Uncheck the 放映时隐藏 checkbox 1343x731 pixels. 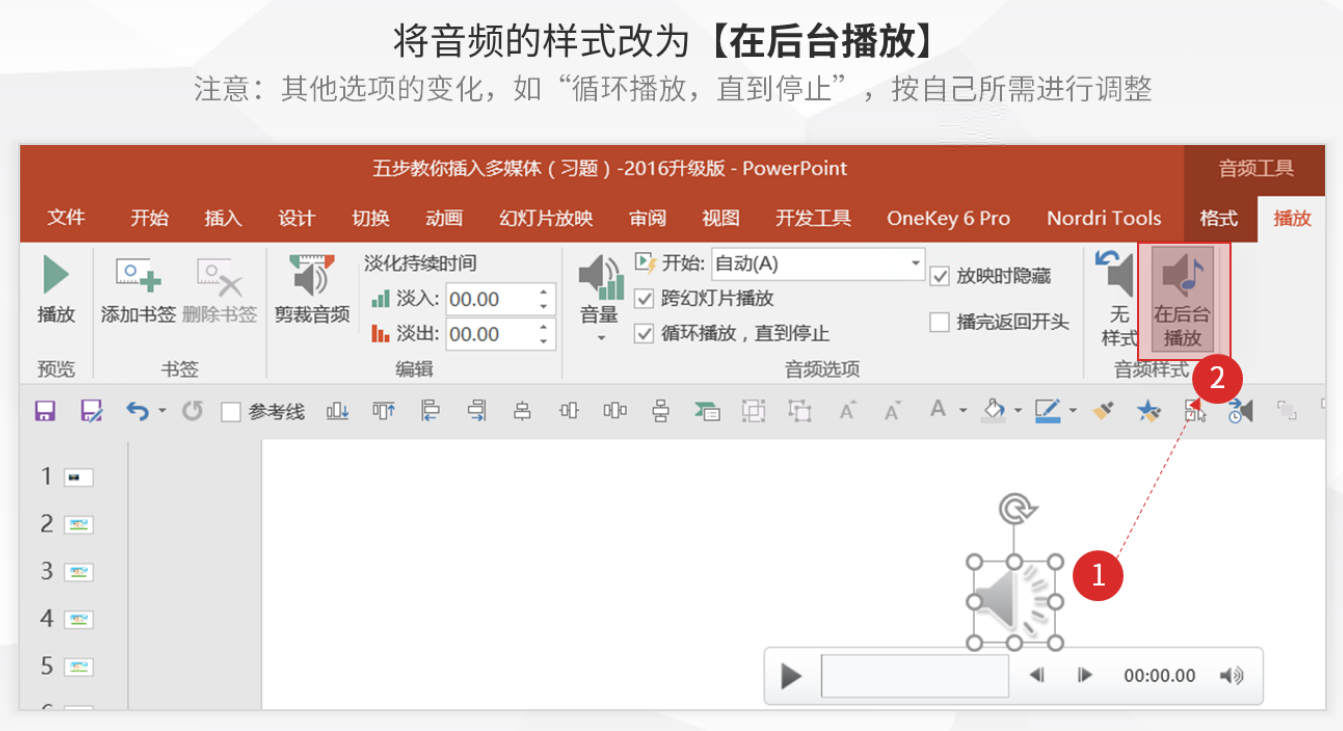(939, 275)
